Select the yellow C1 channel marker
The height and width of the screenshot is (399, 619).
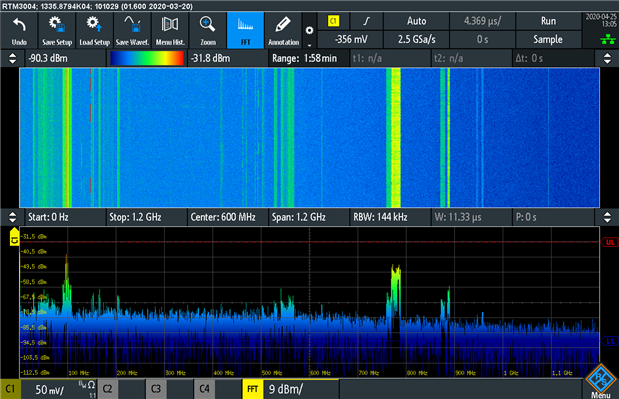14,237
